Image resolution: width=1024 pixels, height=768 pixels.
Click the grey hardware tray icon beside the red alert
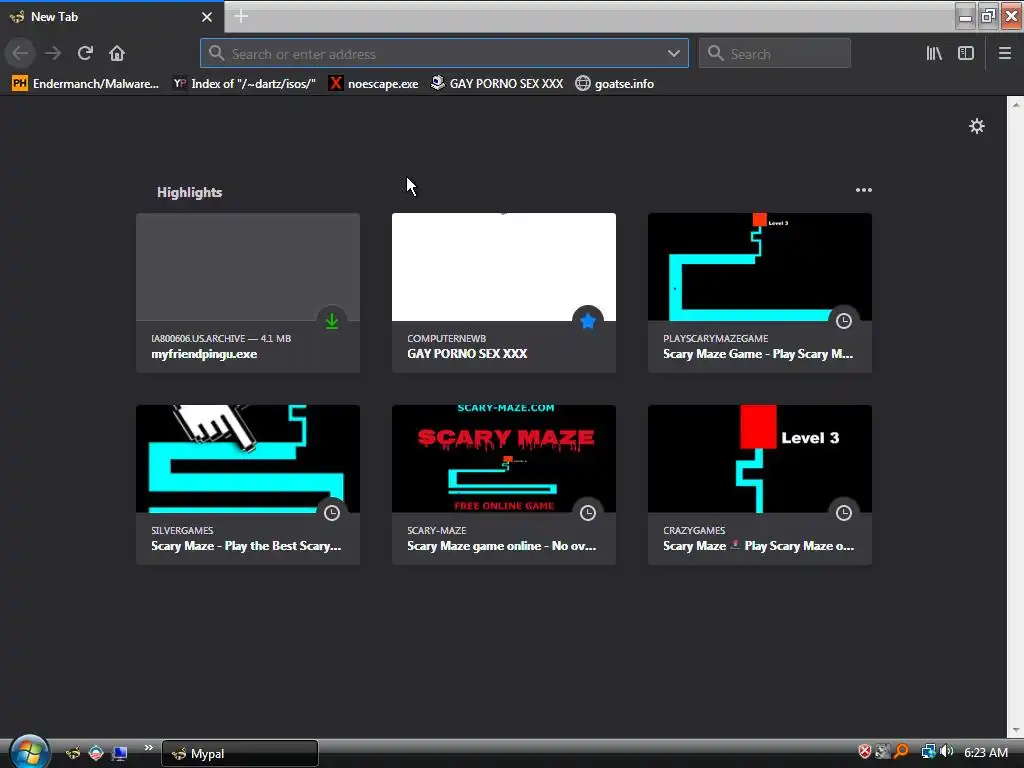tap(882, 752)
